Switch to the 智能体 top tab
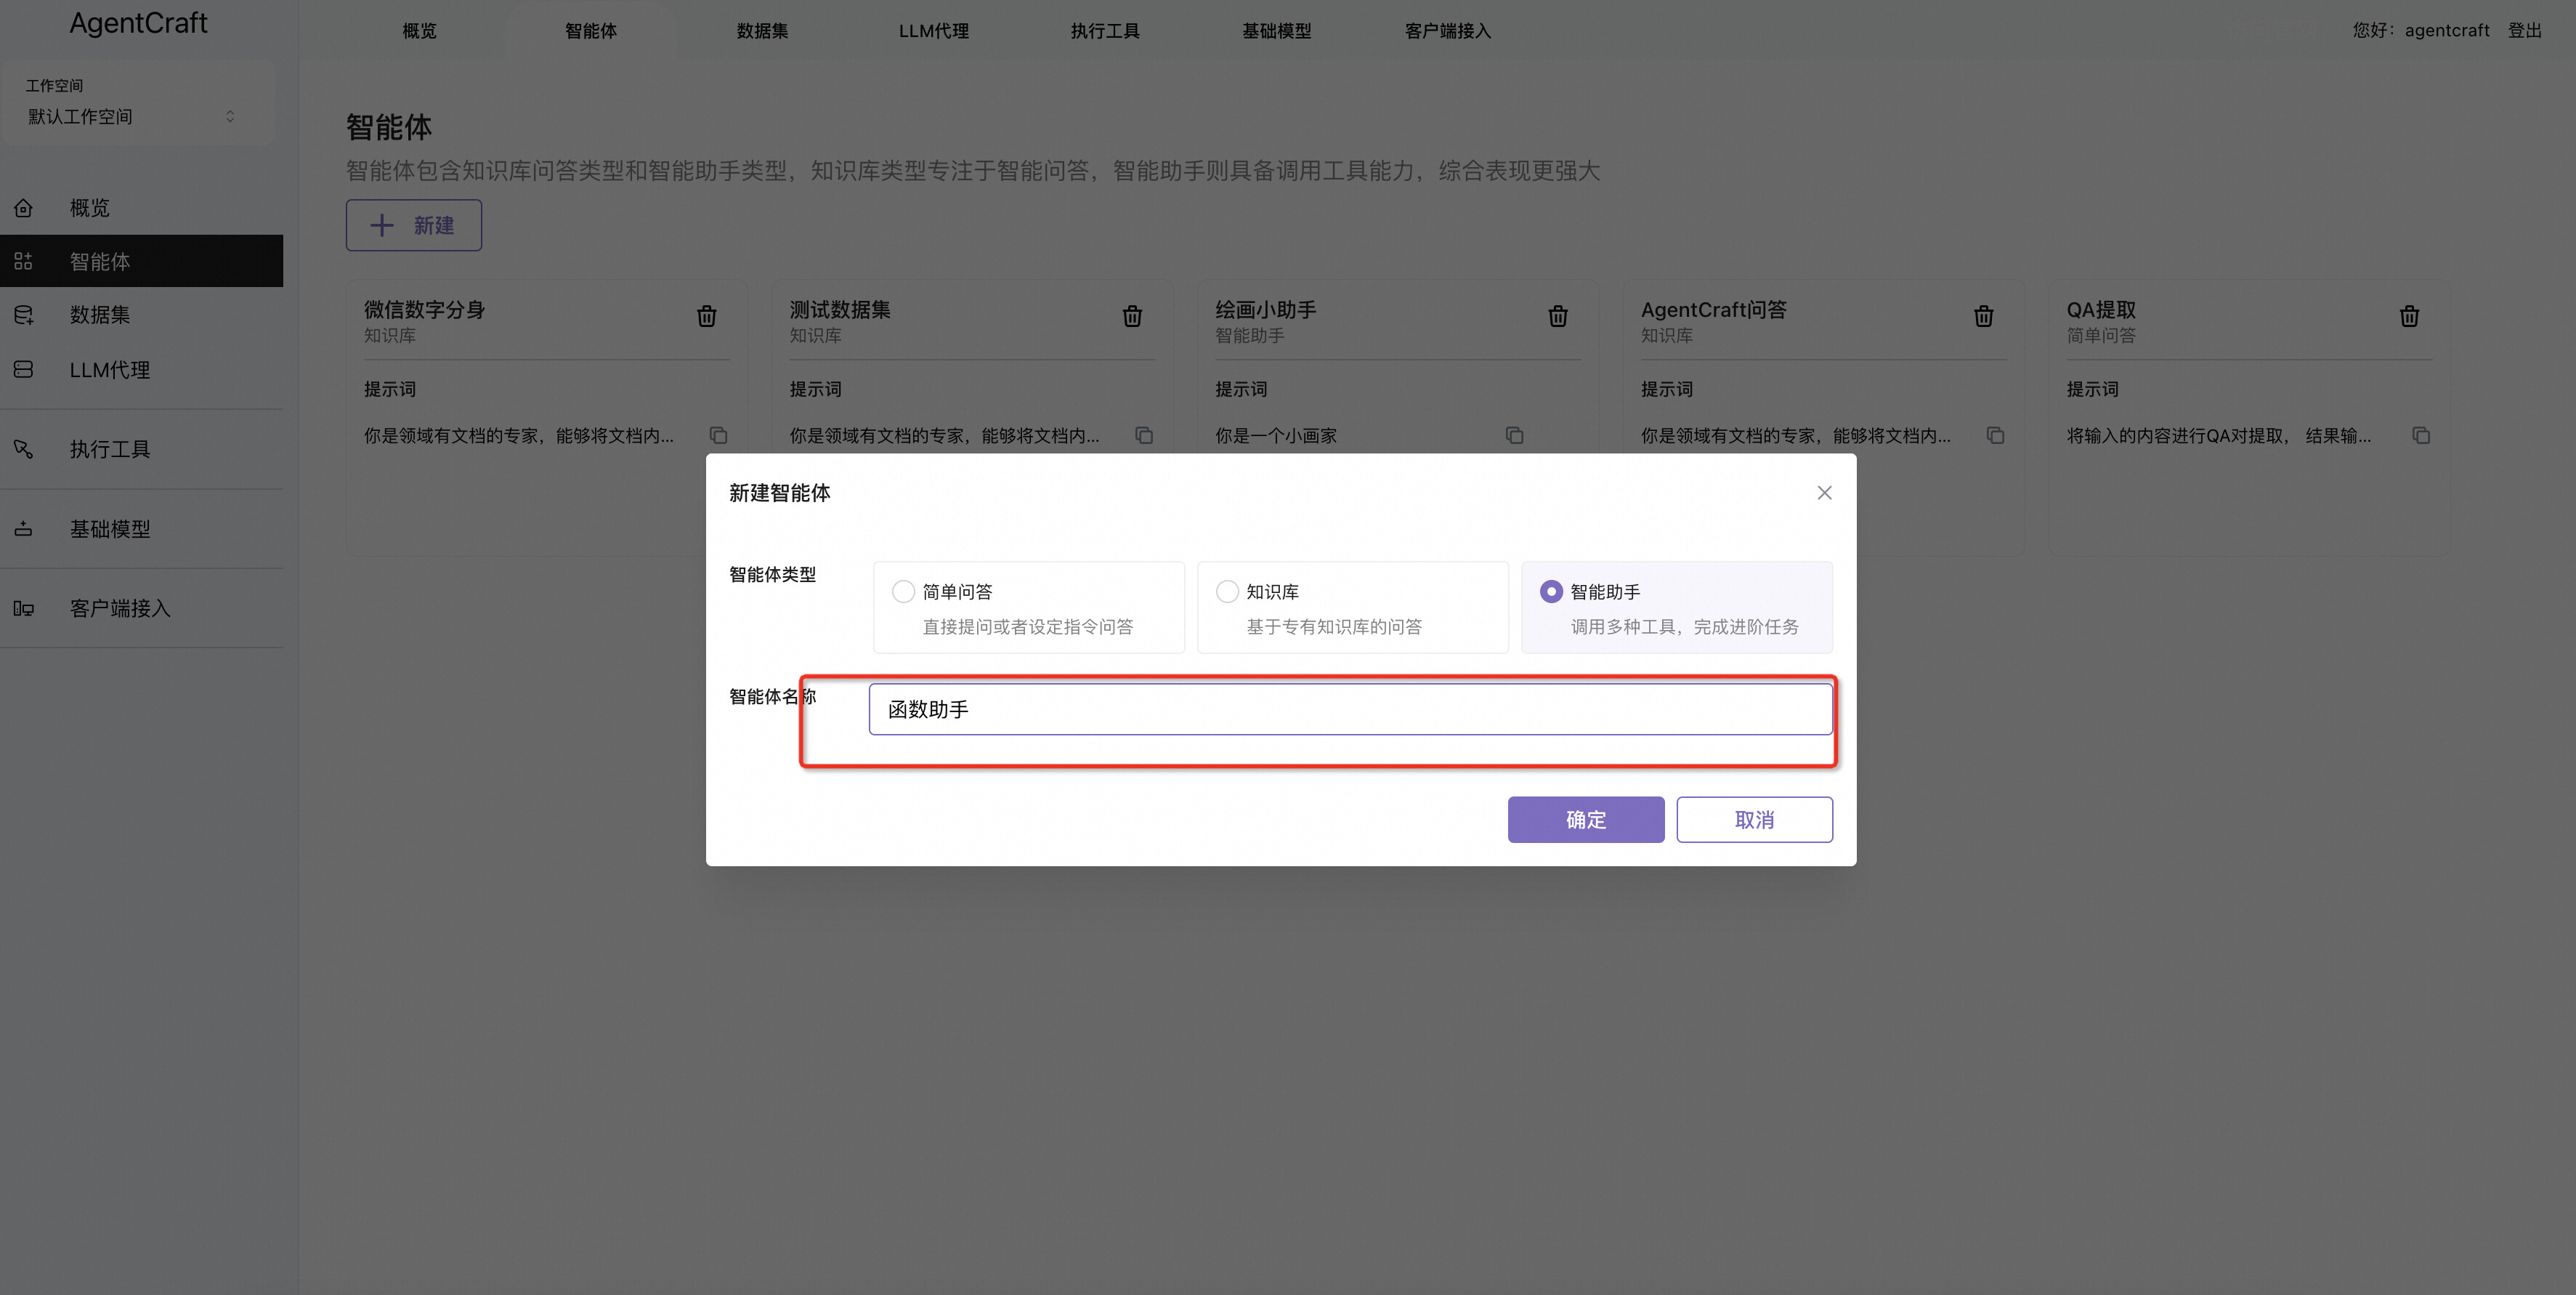 591,31
